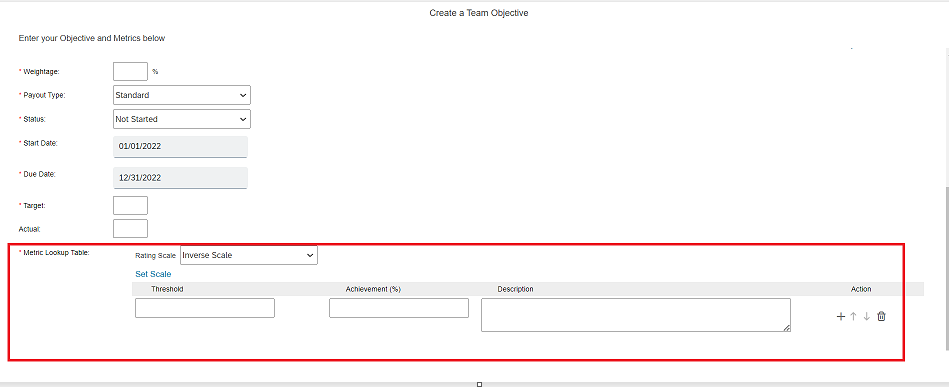Focus the Target input box
Image resolution: width=949 pixels, height=387 pixels.
pos(130,205)
